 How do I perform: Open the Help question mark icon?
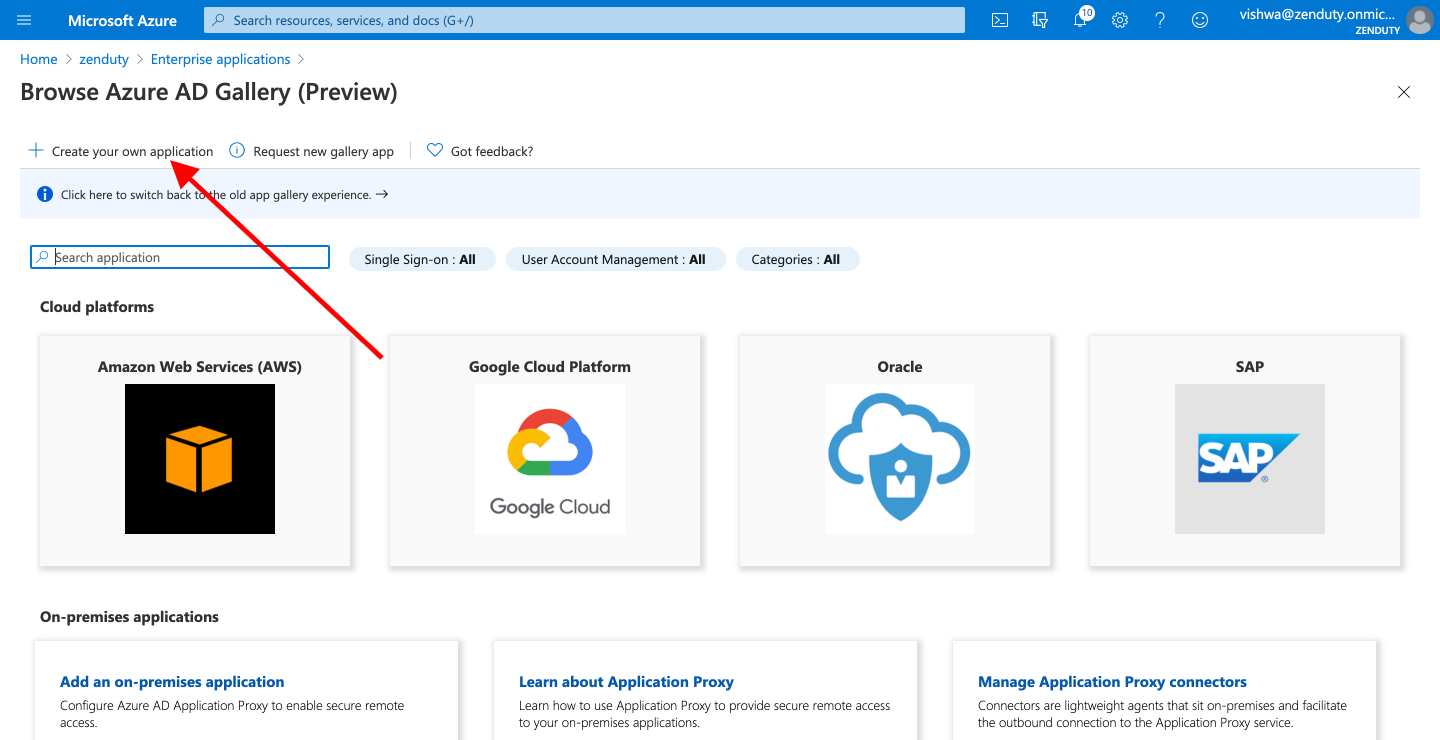1160,20
